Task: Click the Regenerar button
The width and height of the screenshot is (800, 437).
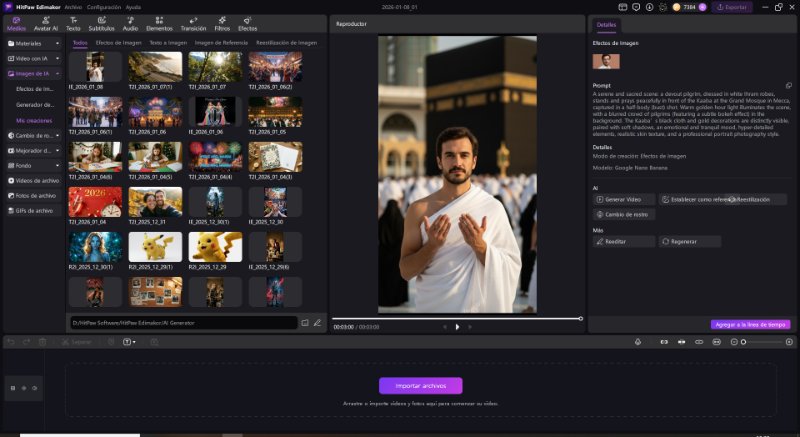Action: (689, 242)
